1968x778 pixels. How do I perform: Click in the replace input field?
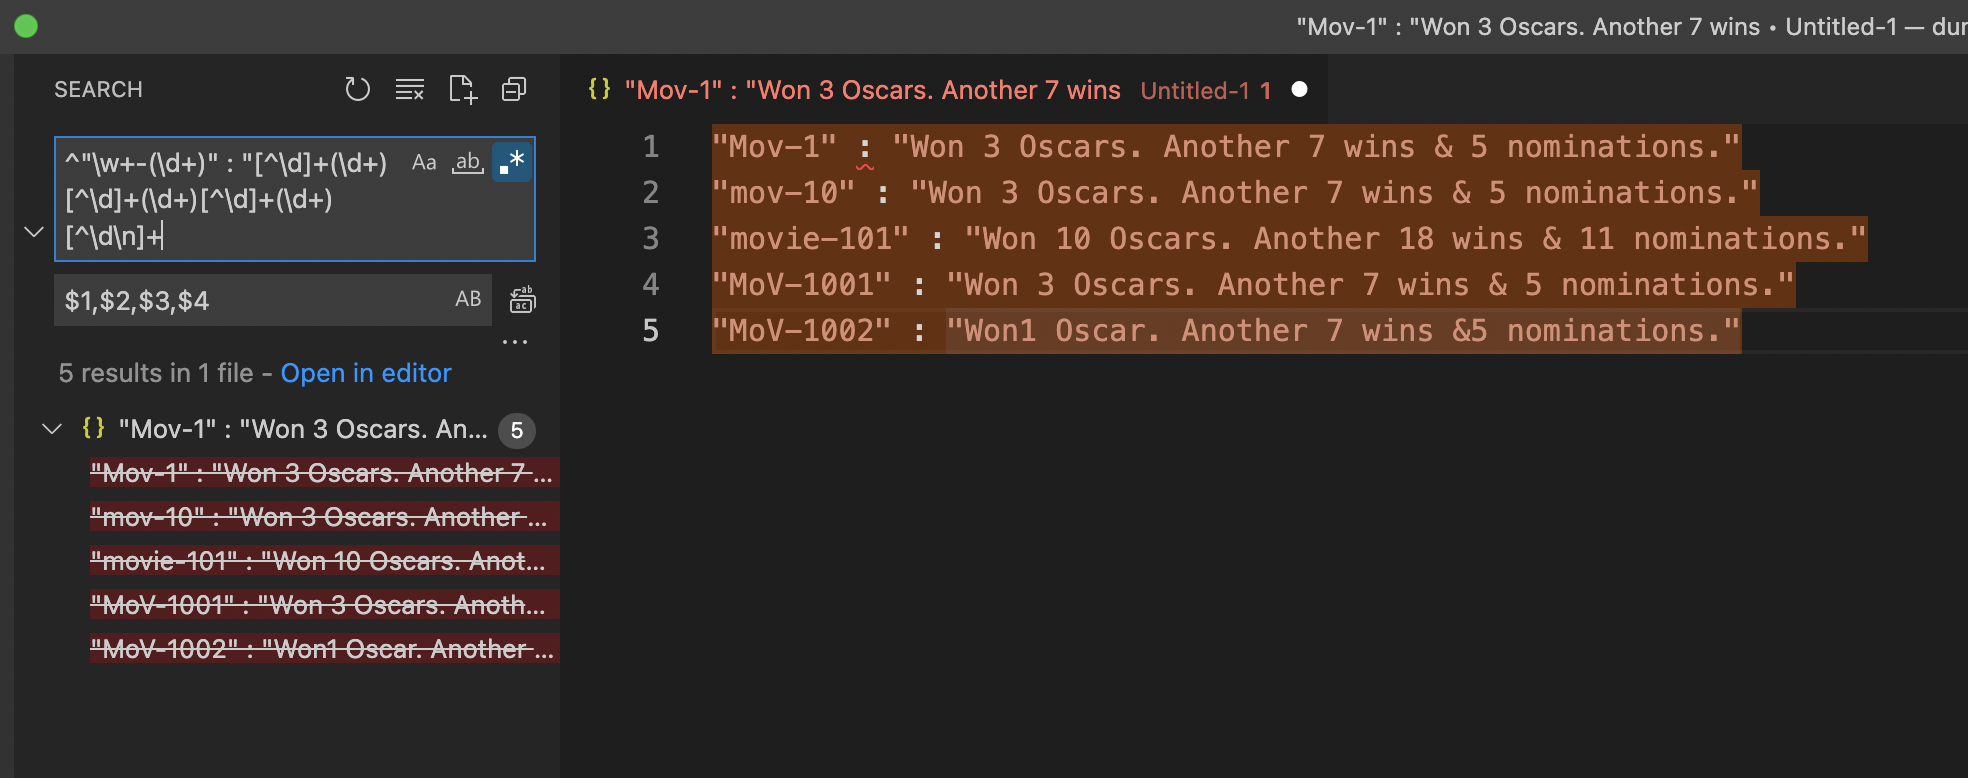coord(250,300)
